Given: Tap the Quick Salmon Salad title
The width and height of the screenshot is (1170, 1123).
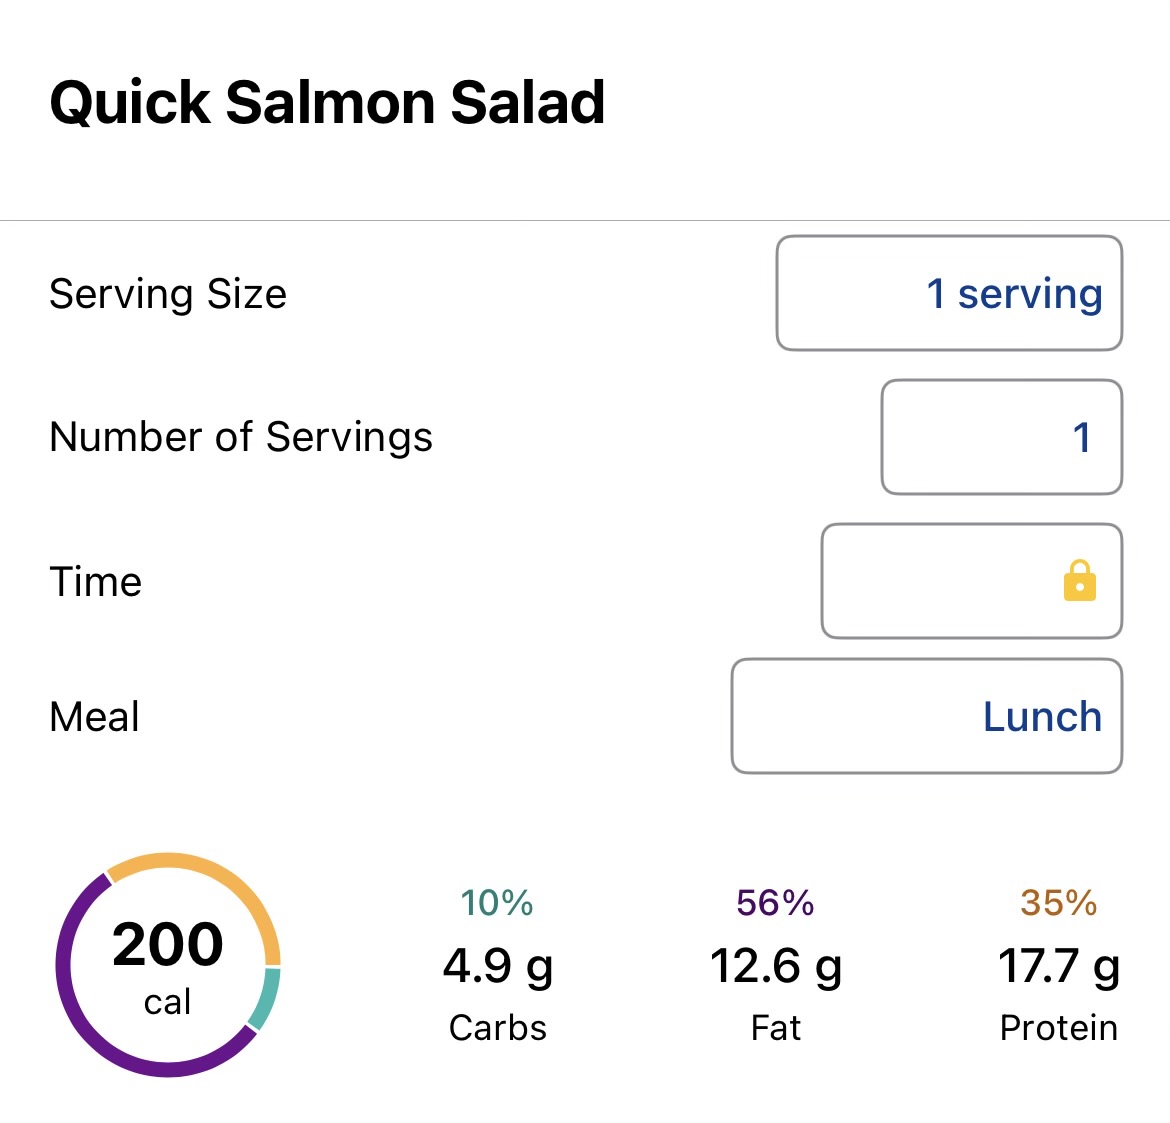Looking at the screenshot, I should pos(327,103).
